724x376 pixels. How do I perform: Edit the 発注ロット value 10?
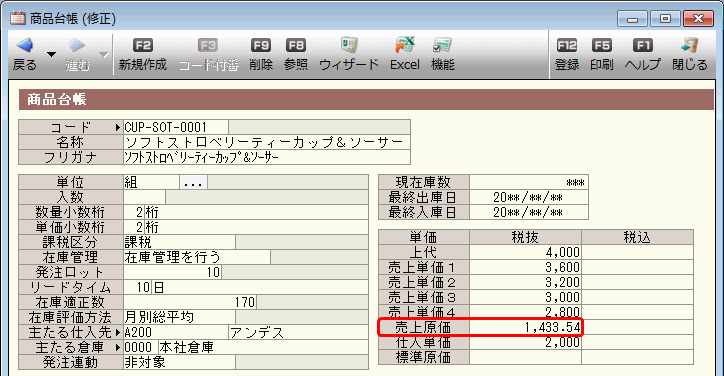tap(172, 272)
